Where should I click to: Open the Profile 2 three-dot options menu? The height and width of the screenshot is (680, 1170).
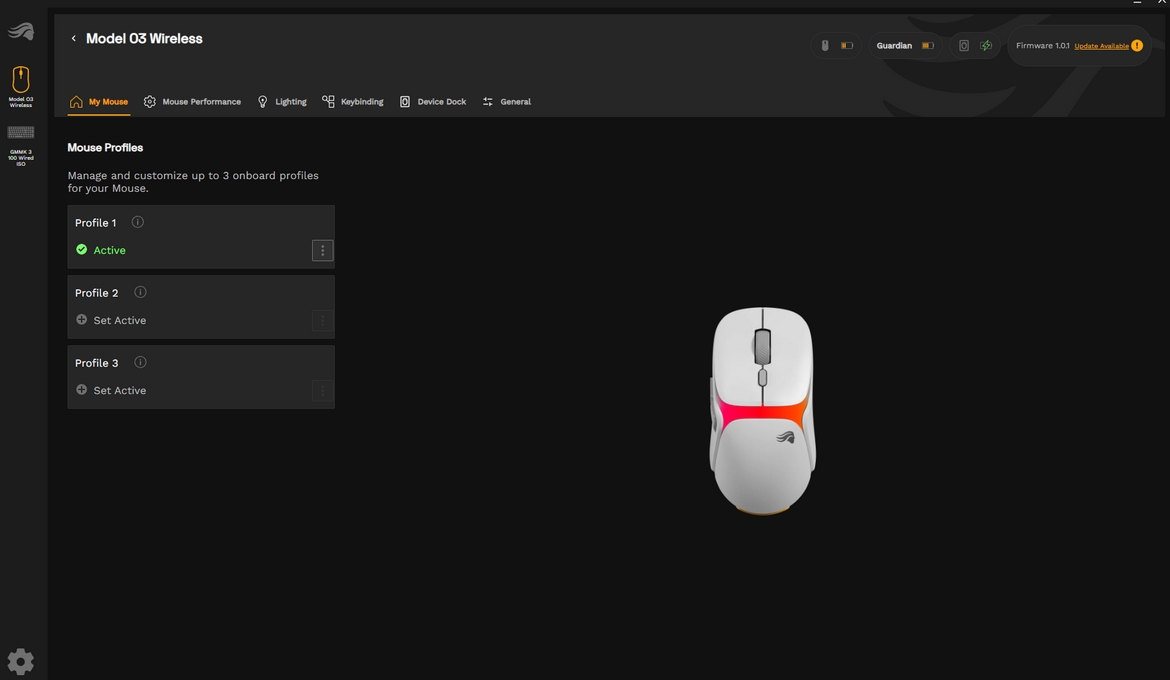pyautogui.click(x=322, y=321)
